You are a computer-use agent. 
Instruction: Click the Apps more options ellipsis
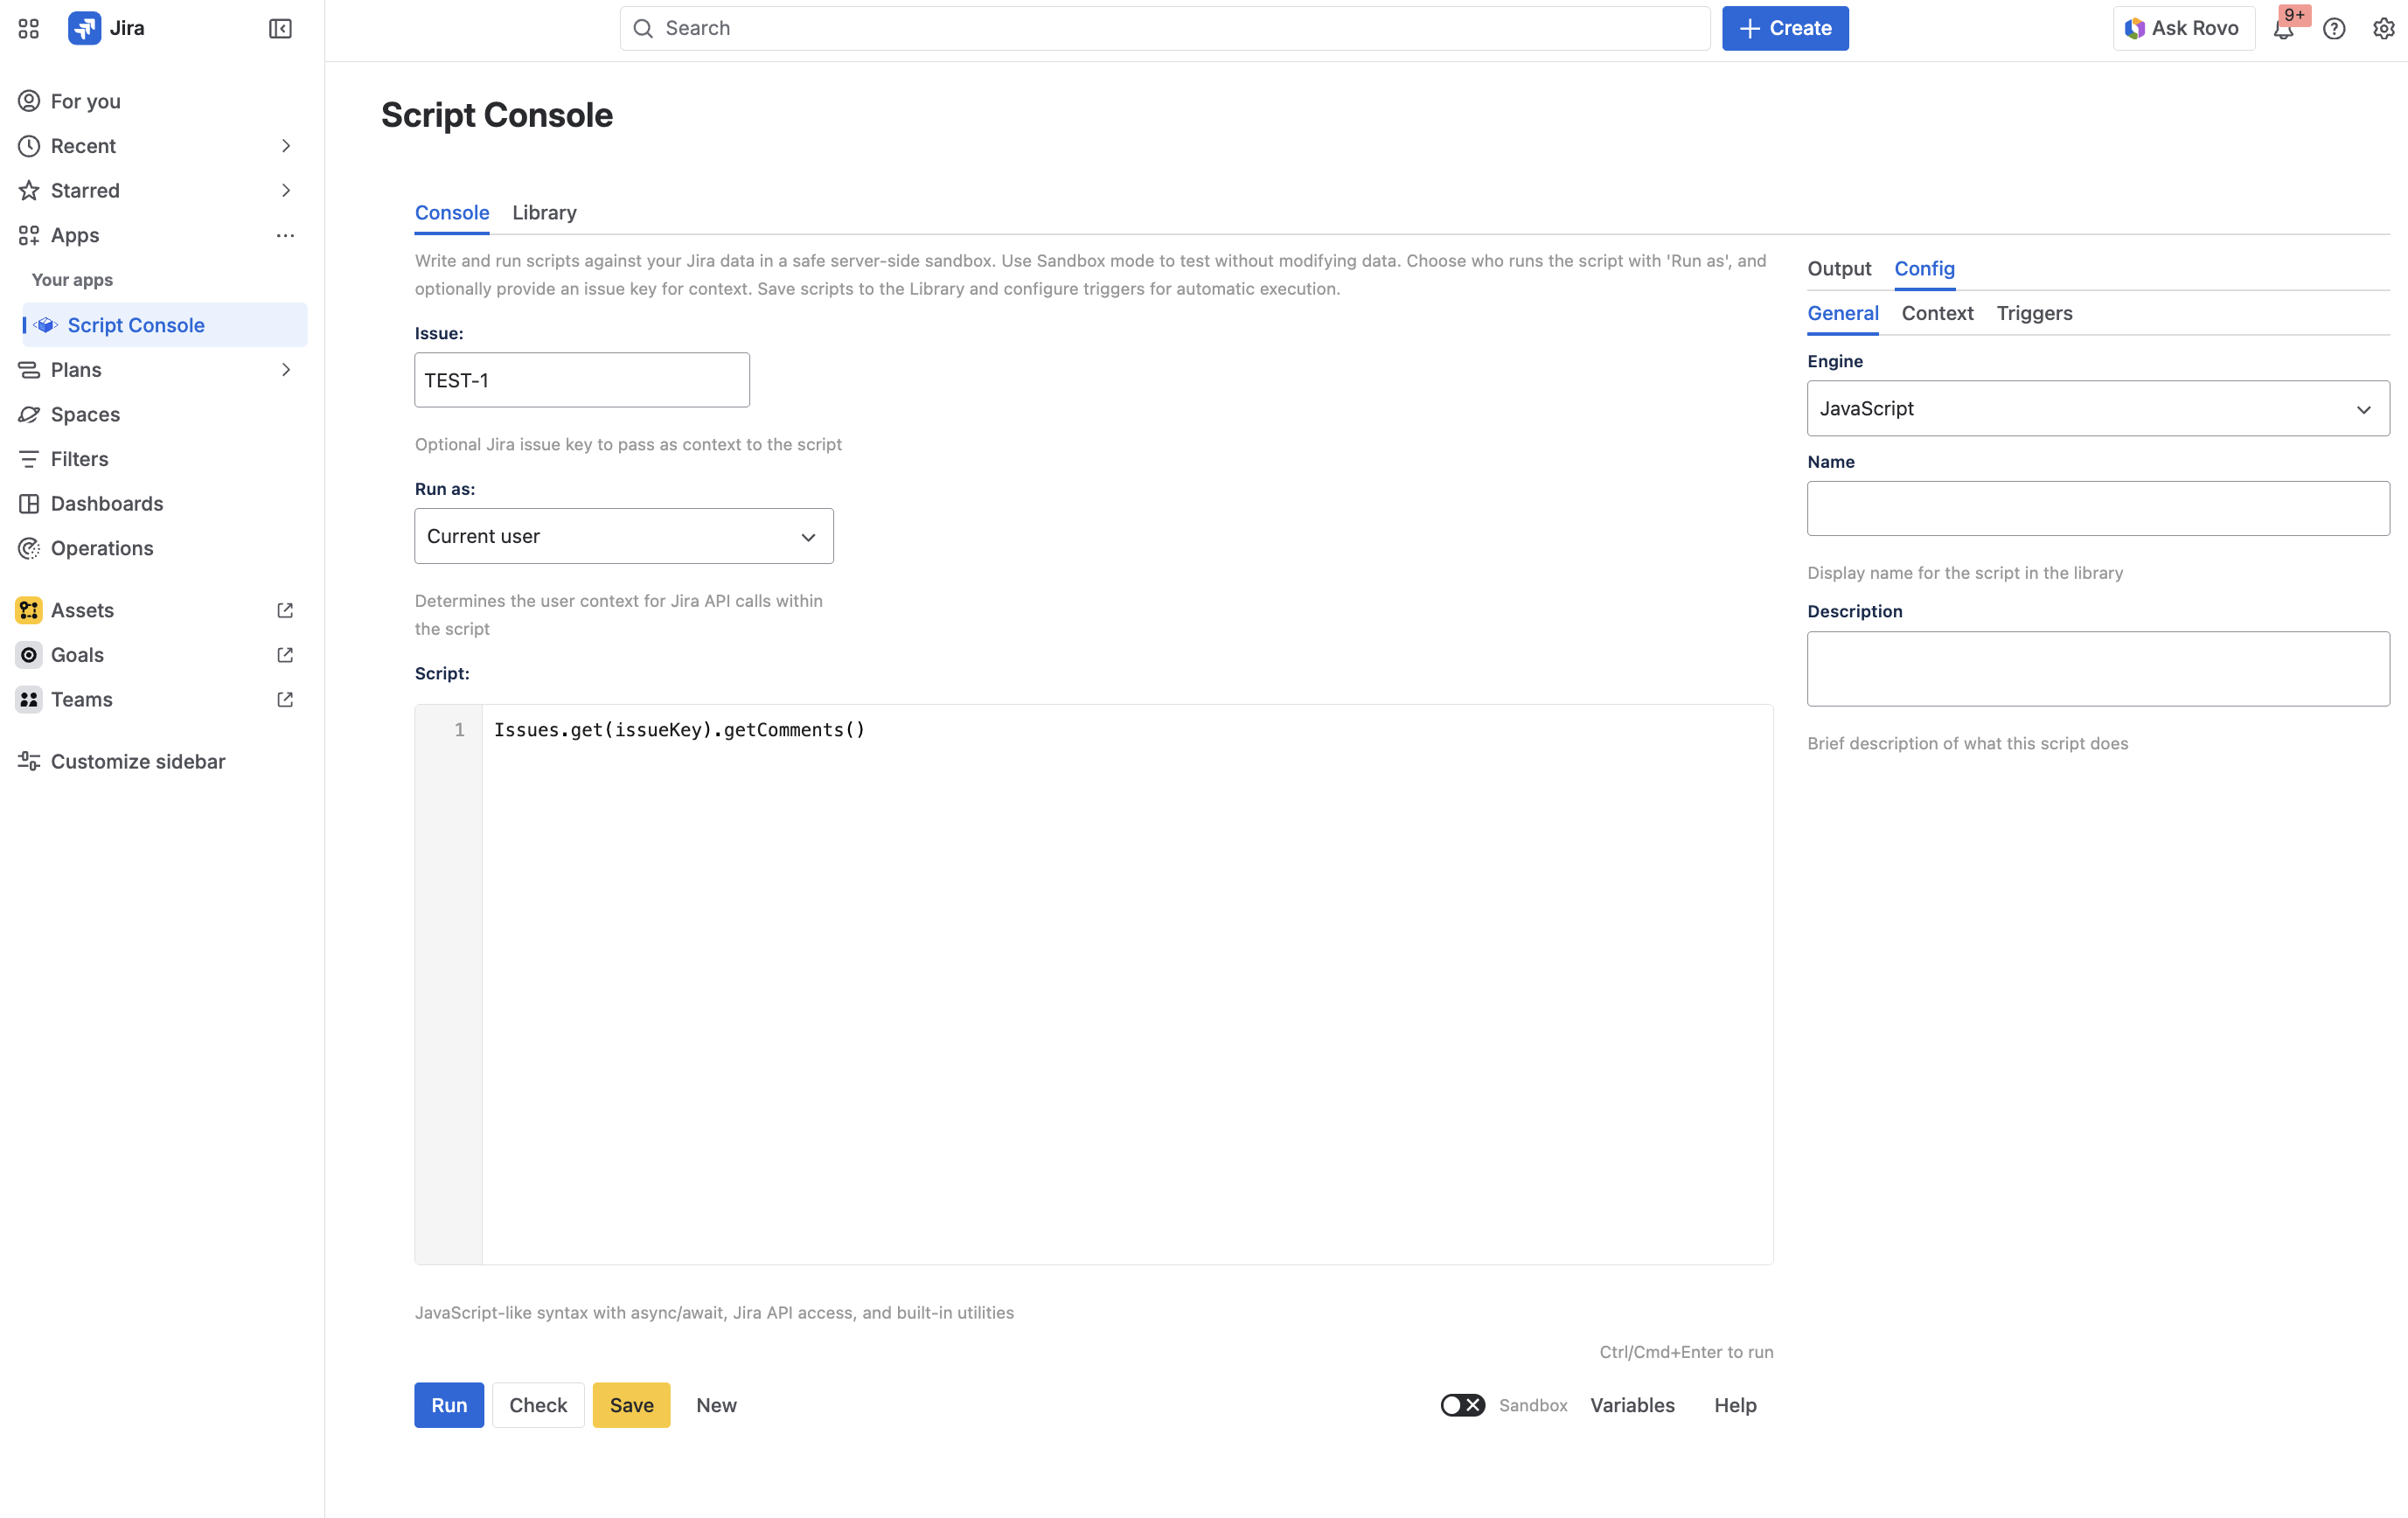point(285,236)
